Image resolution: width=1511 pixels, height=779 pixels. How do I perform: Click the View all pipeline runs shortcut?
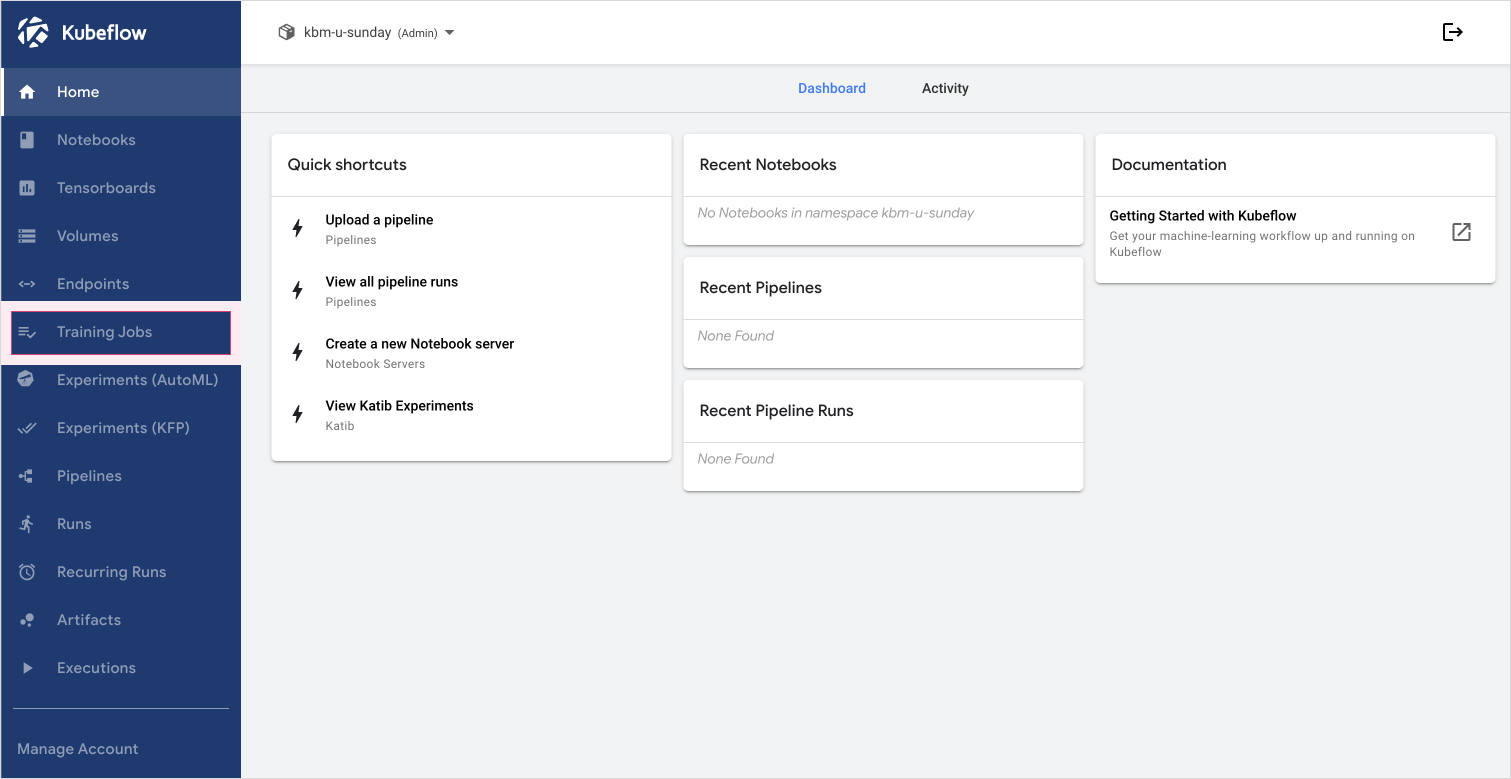click(471, 291)
